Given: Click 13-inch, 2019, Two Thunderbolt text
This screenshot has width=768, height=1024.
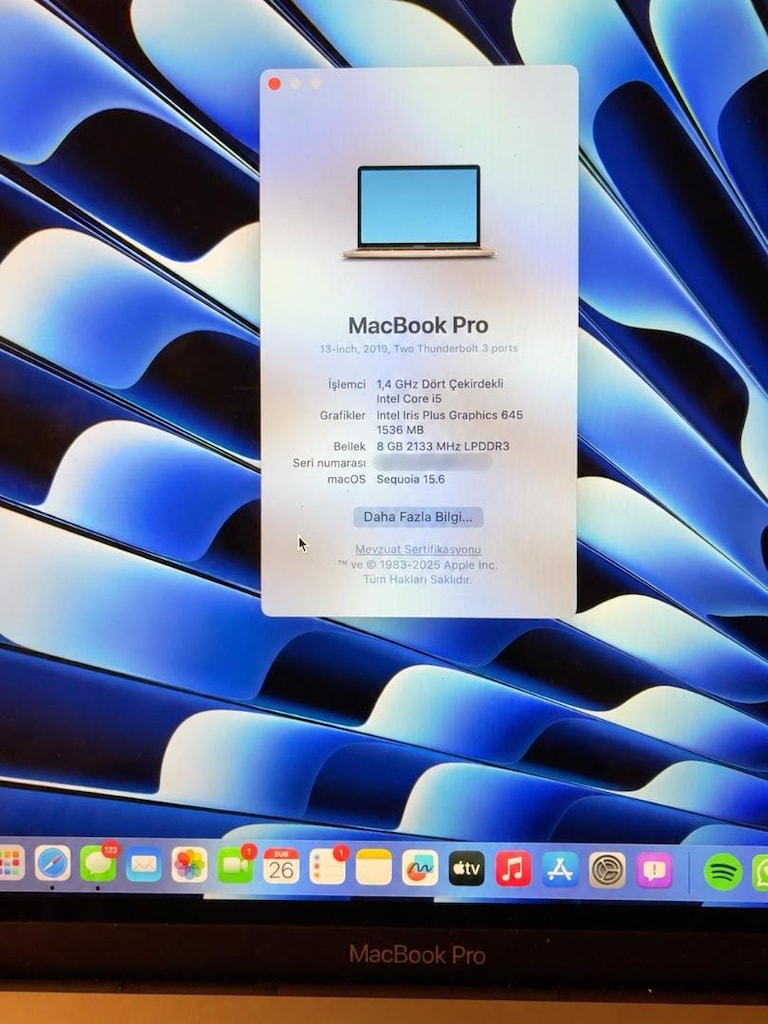Looking at the screenshot, I should point(419,349).
